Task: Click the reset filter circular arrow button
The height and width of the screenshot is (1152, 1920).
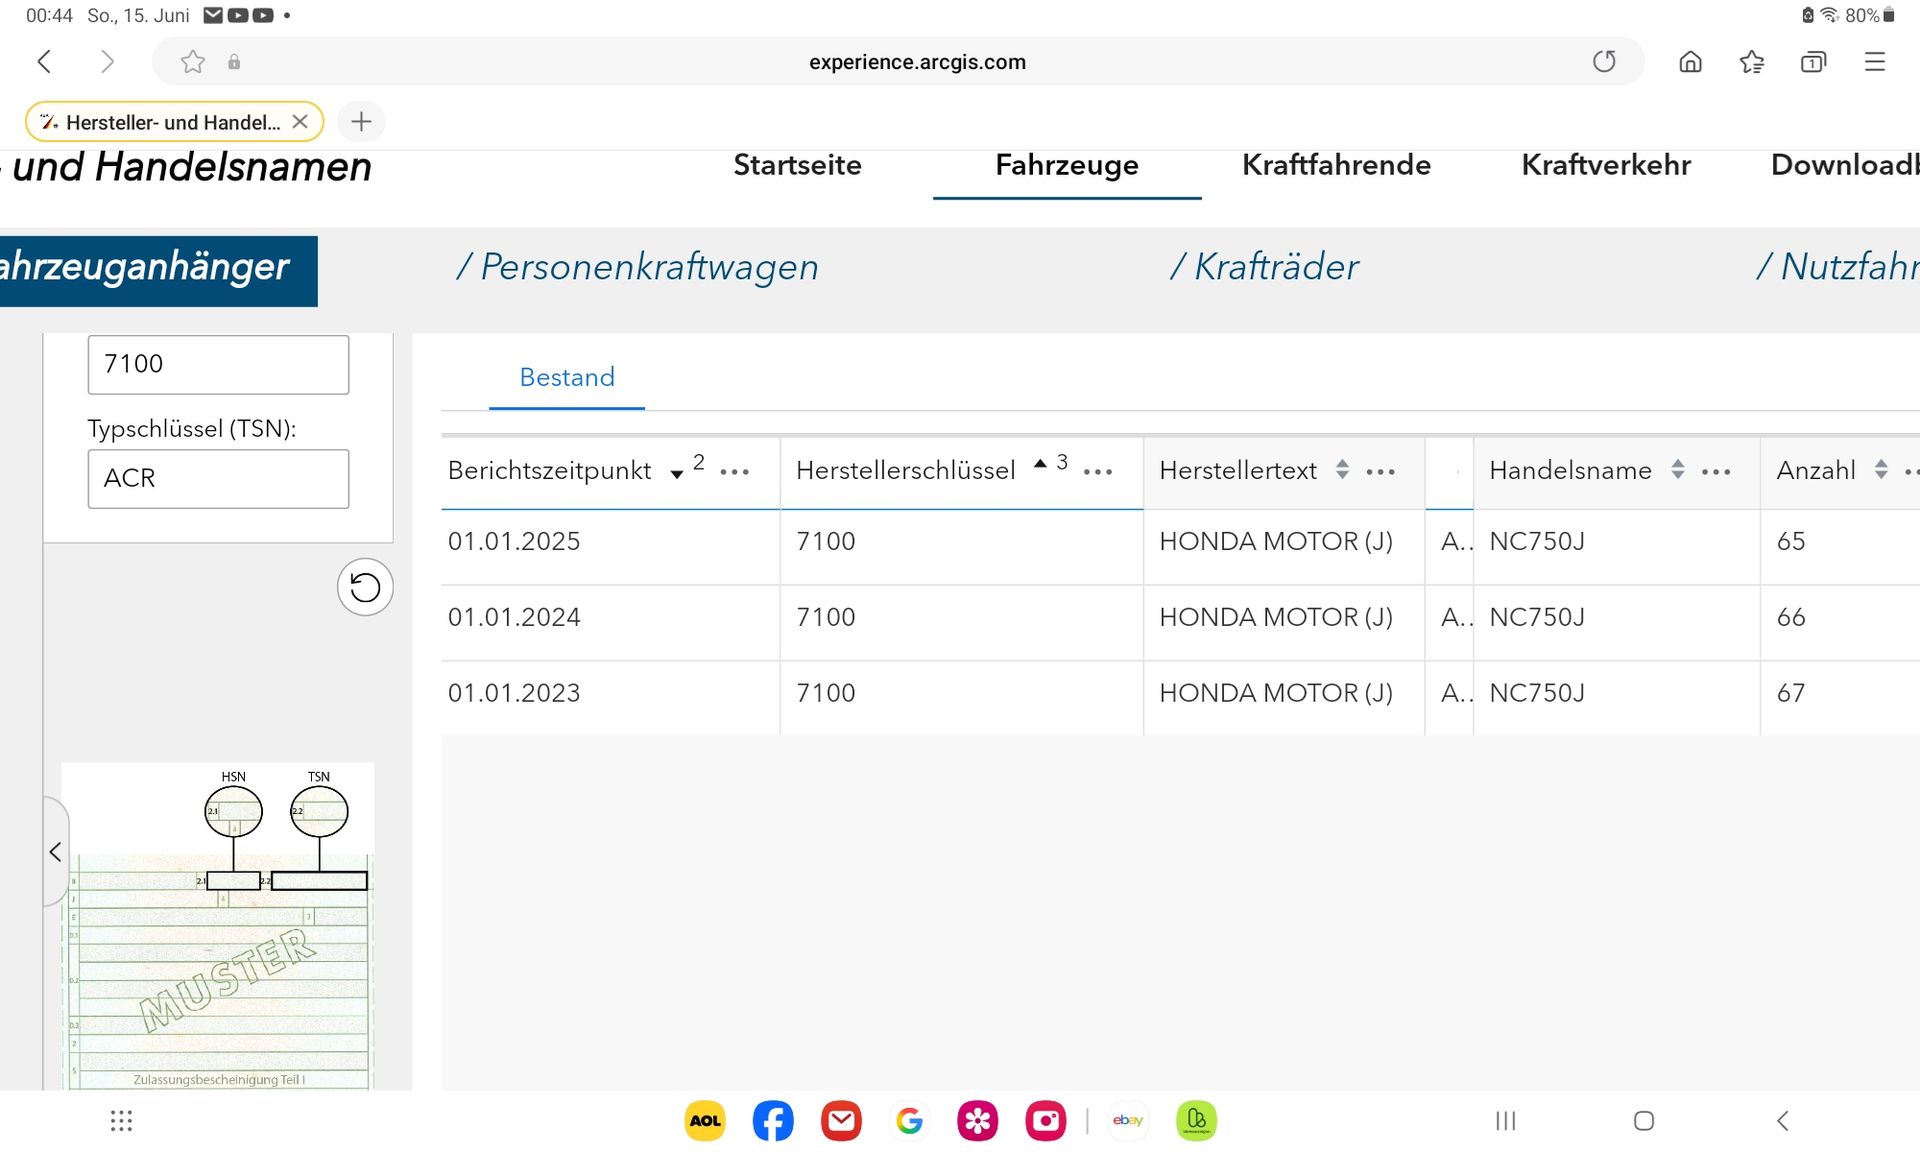Action: pos(365,587)
